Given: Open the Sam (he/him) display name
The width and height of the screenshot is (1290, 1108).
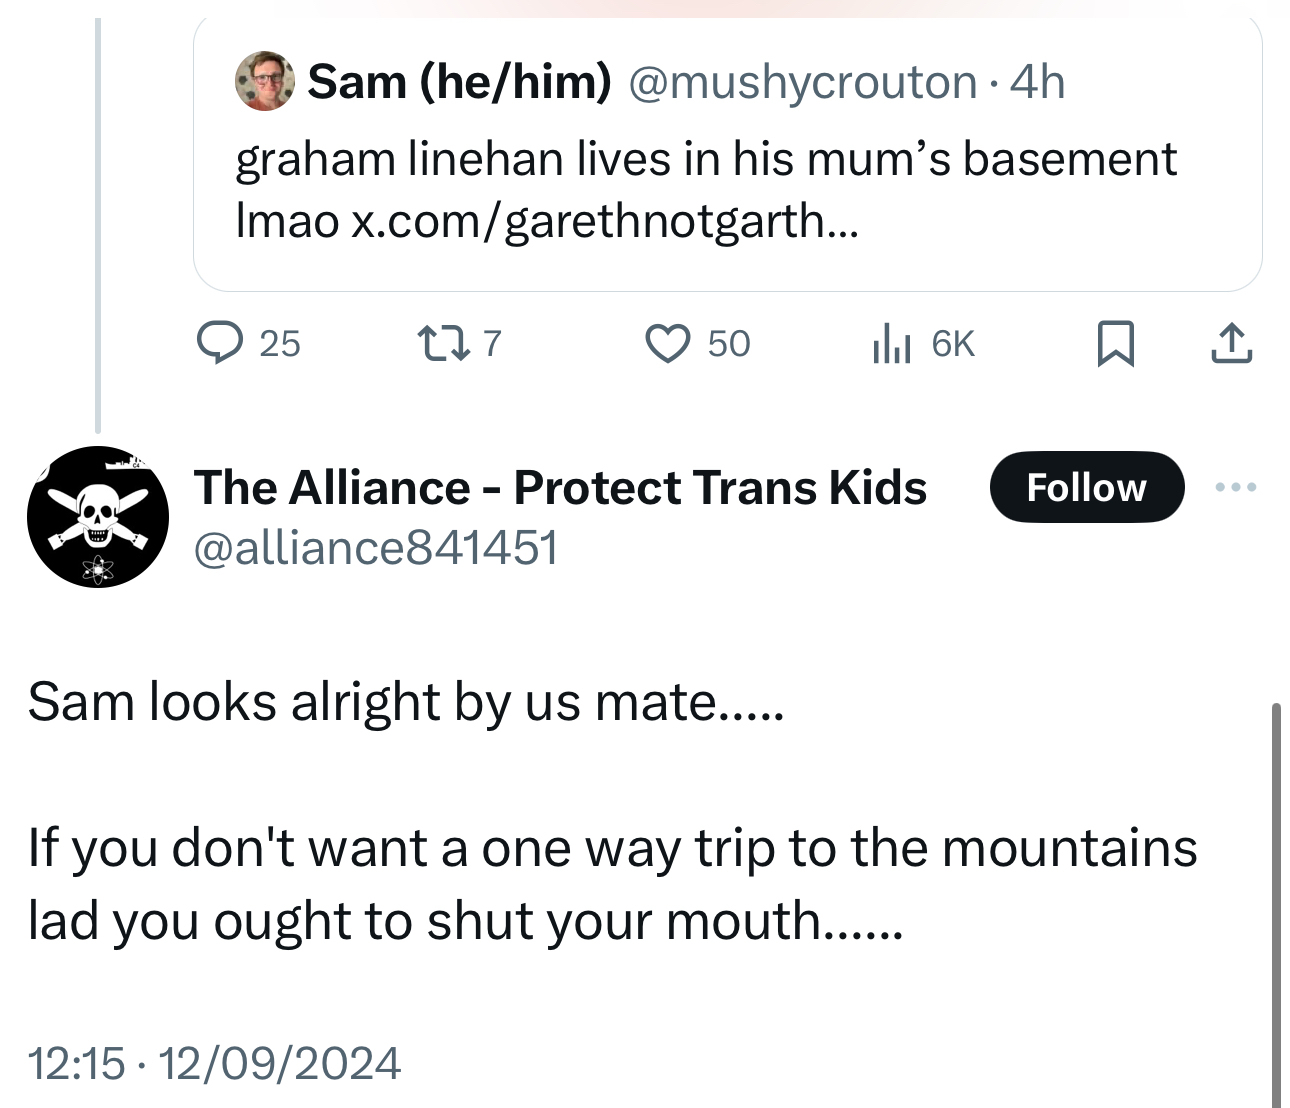Looking at the screenshot, I should pos(459,82).
